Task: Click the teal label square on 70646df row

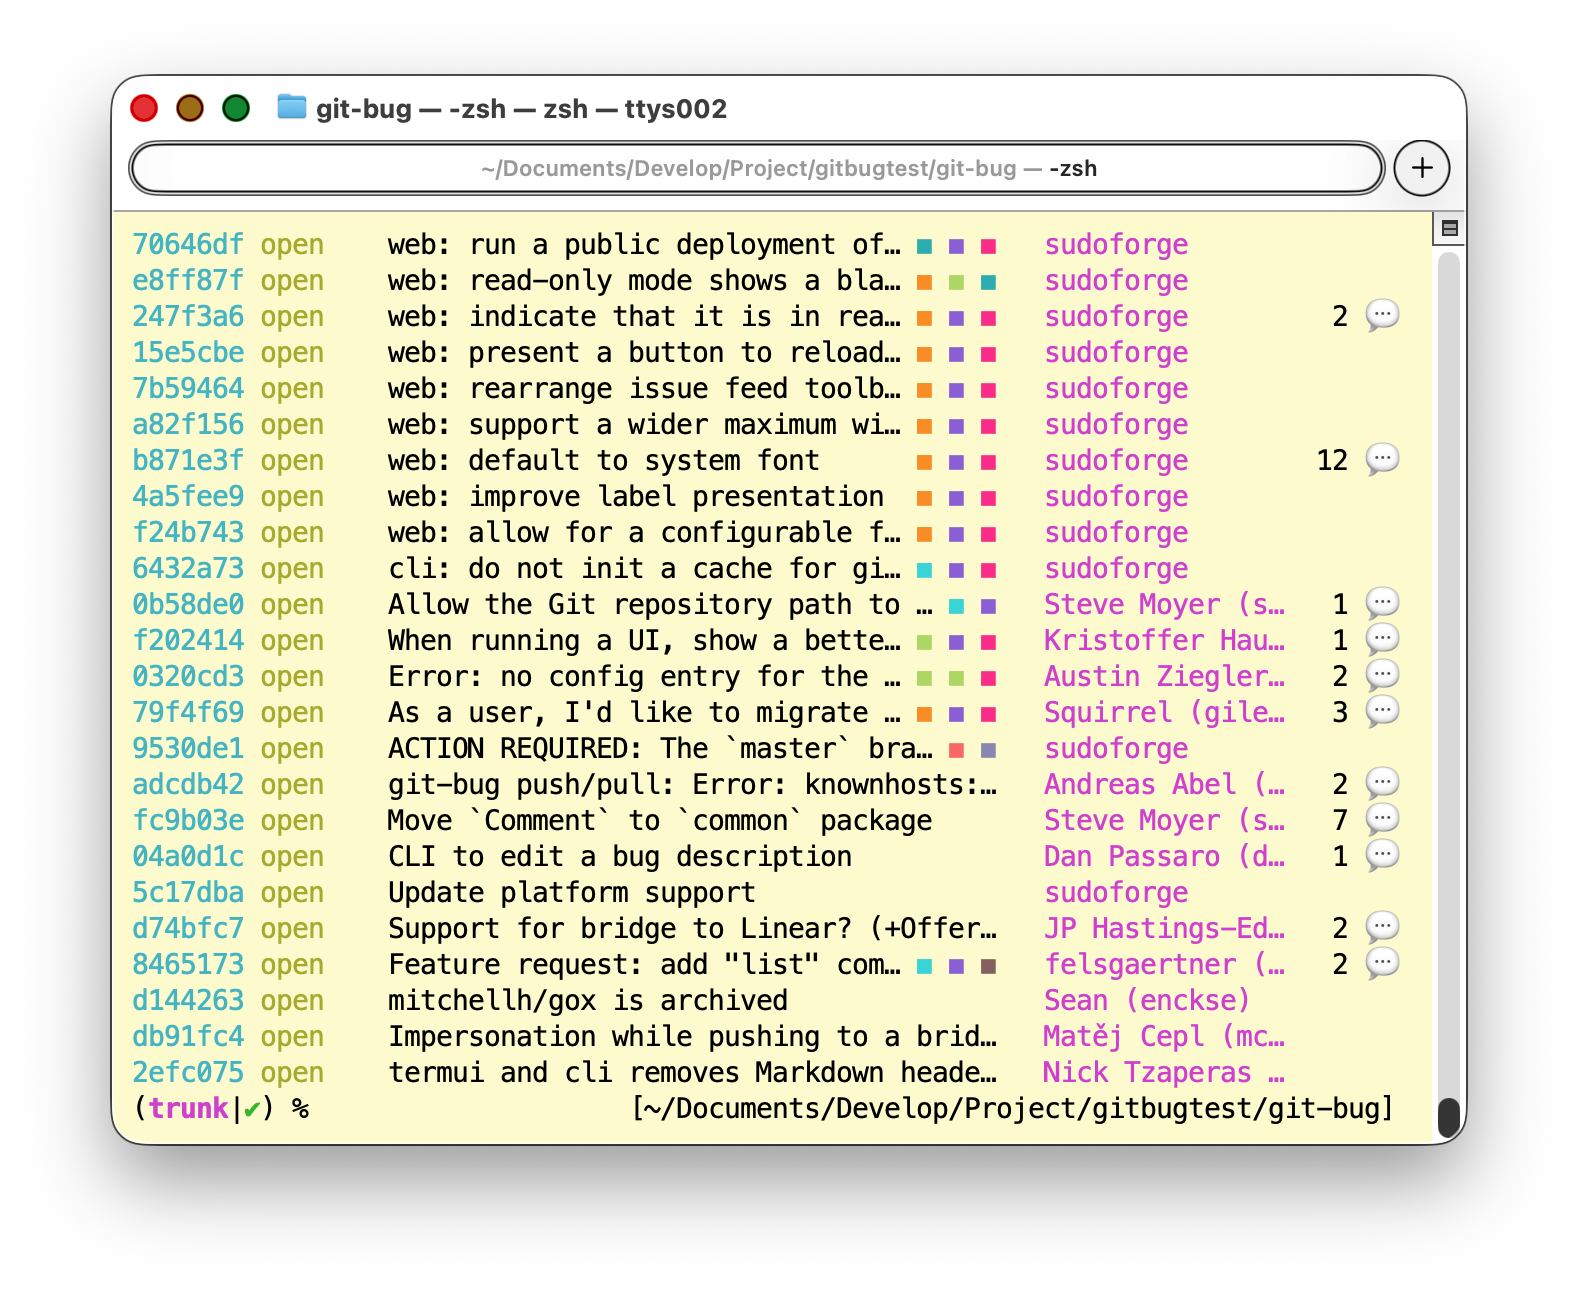Action: [925, 246]
